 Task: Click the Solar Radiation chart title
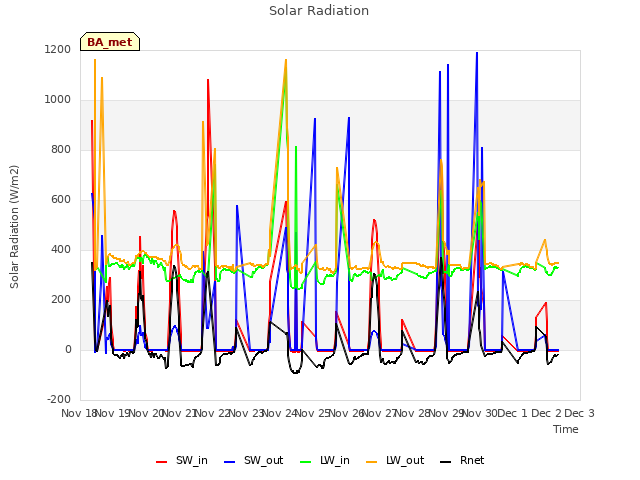point(319,11)
